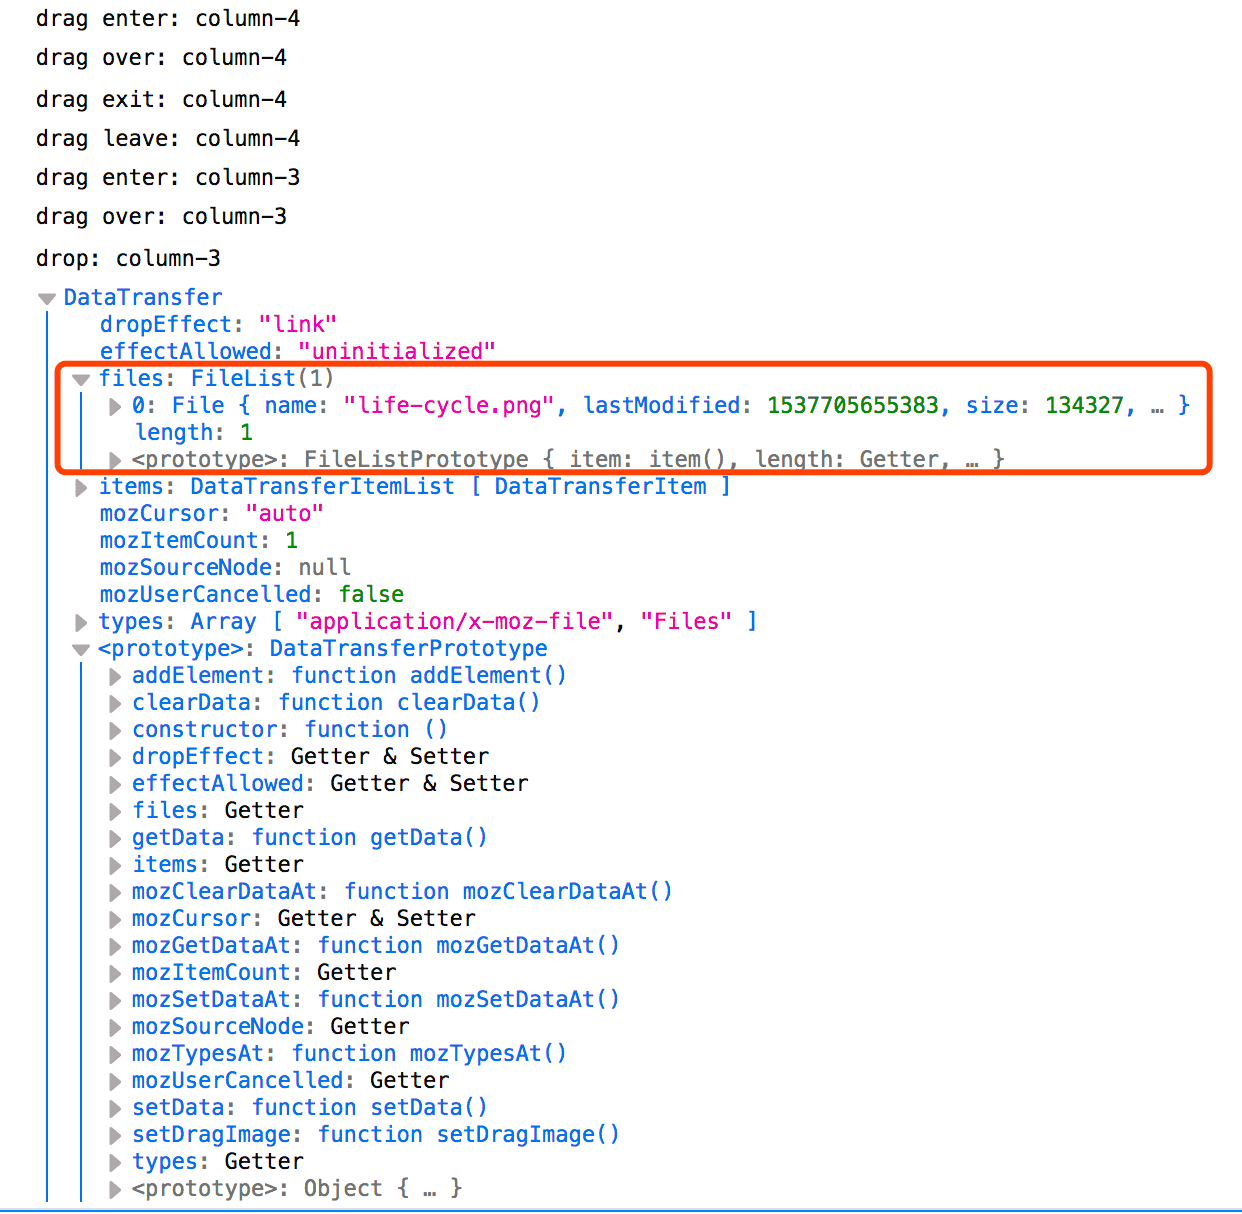Select the constructor function entry label
The height and width of the screenshot is (1214, 1242).
click(x=205, y=729)
